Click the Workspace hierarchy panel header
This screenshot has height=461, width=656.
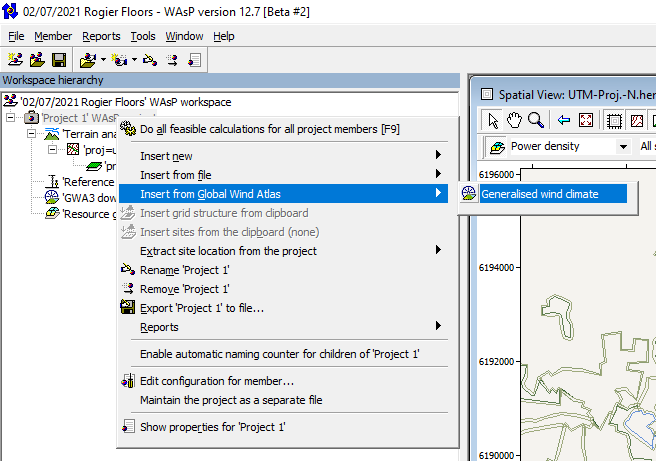click(x=230, y=80)
